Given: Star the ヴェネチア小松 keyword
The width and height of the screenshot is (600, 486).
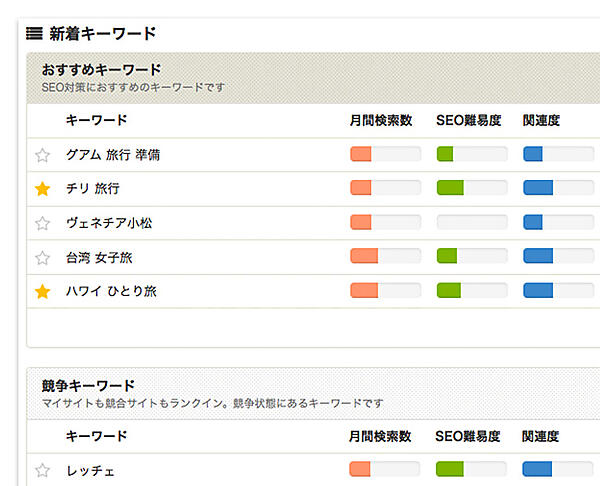Looking at the screenshot, I should [x=42, y=223].
